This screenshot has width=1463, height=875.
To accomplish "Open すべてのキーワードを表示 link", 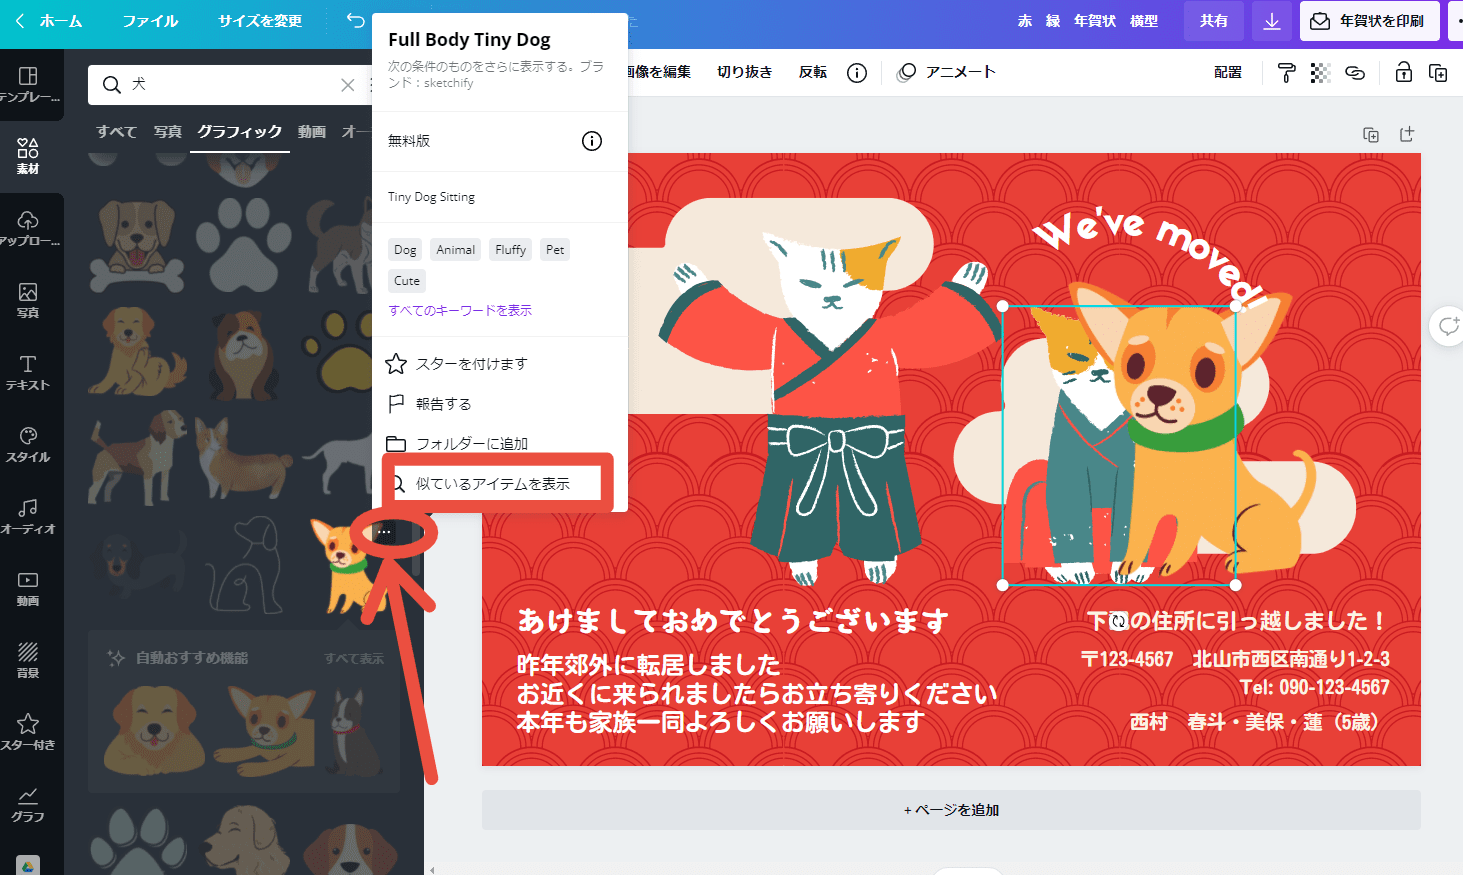I will click(459, 310).
